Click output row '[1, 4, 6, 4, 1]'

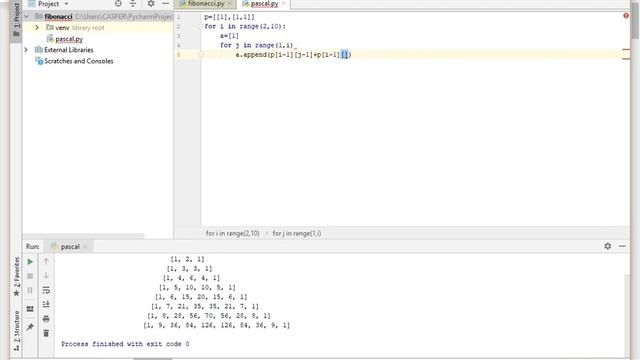[x=191, y=278]
